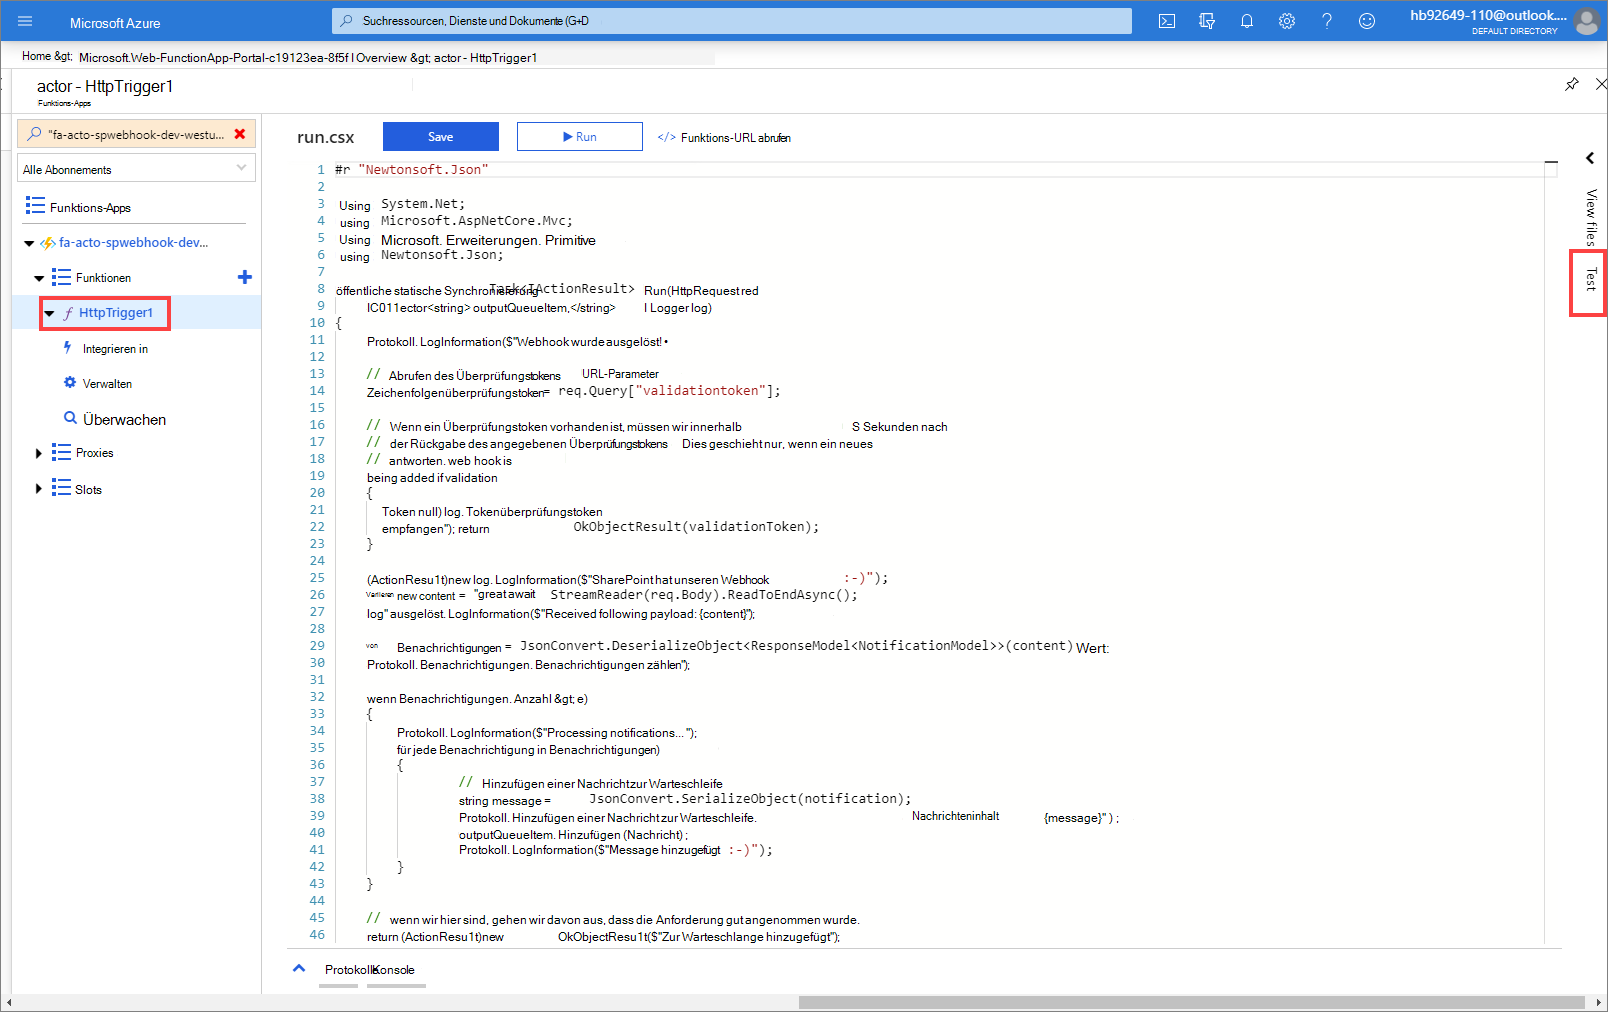
Task: Expand the Slots tree node
Action: pyautogui.click(x=39, y=489)
